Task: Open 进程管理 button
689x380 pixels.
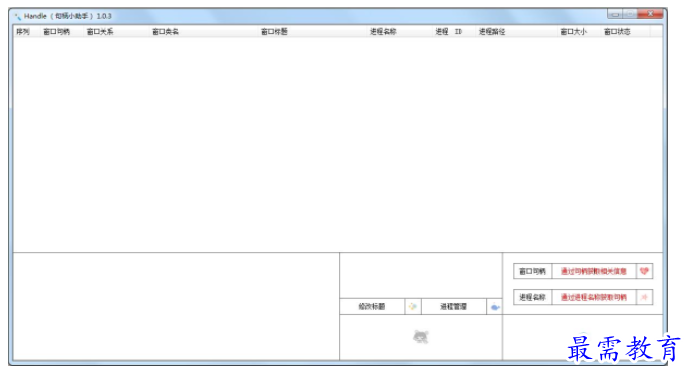Action: coord(453,307)
